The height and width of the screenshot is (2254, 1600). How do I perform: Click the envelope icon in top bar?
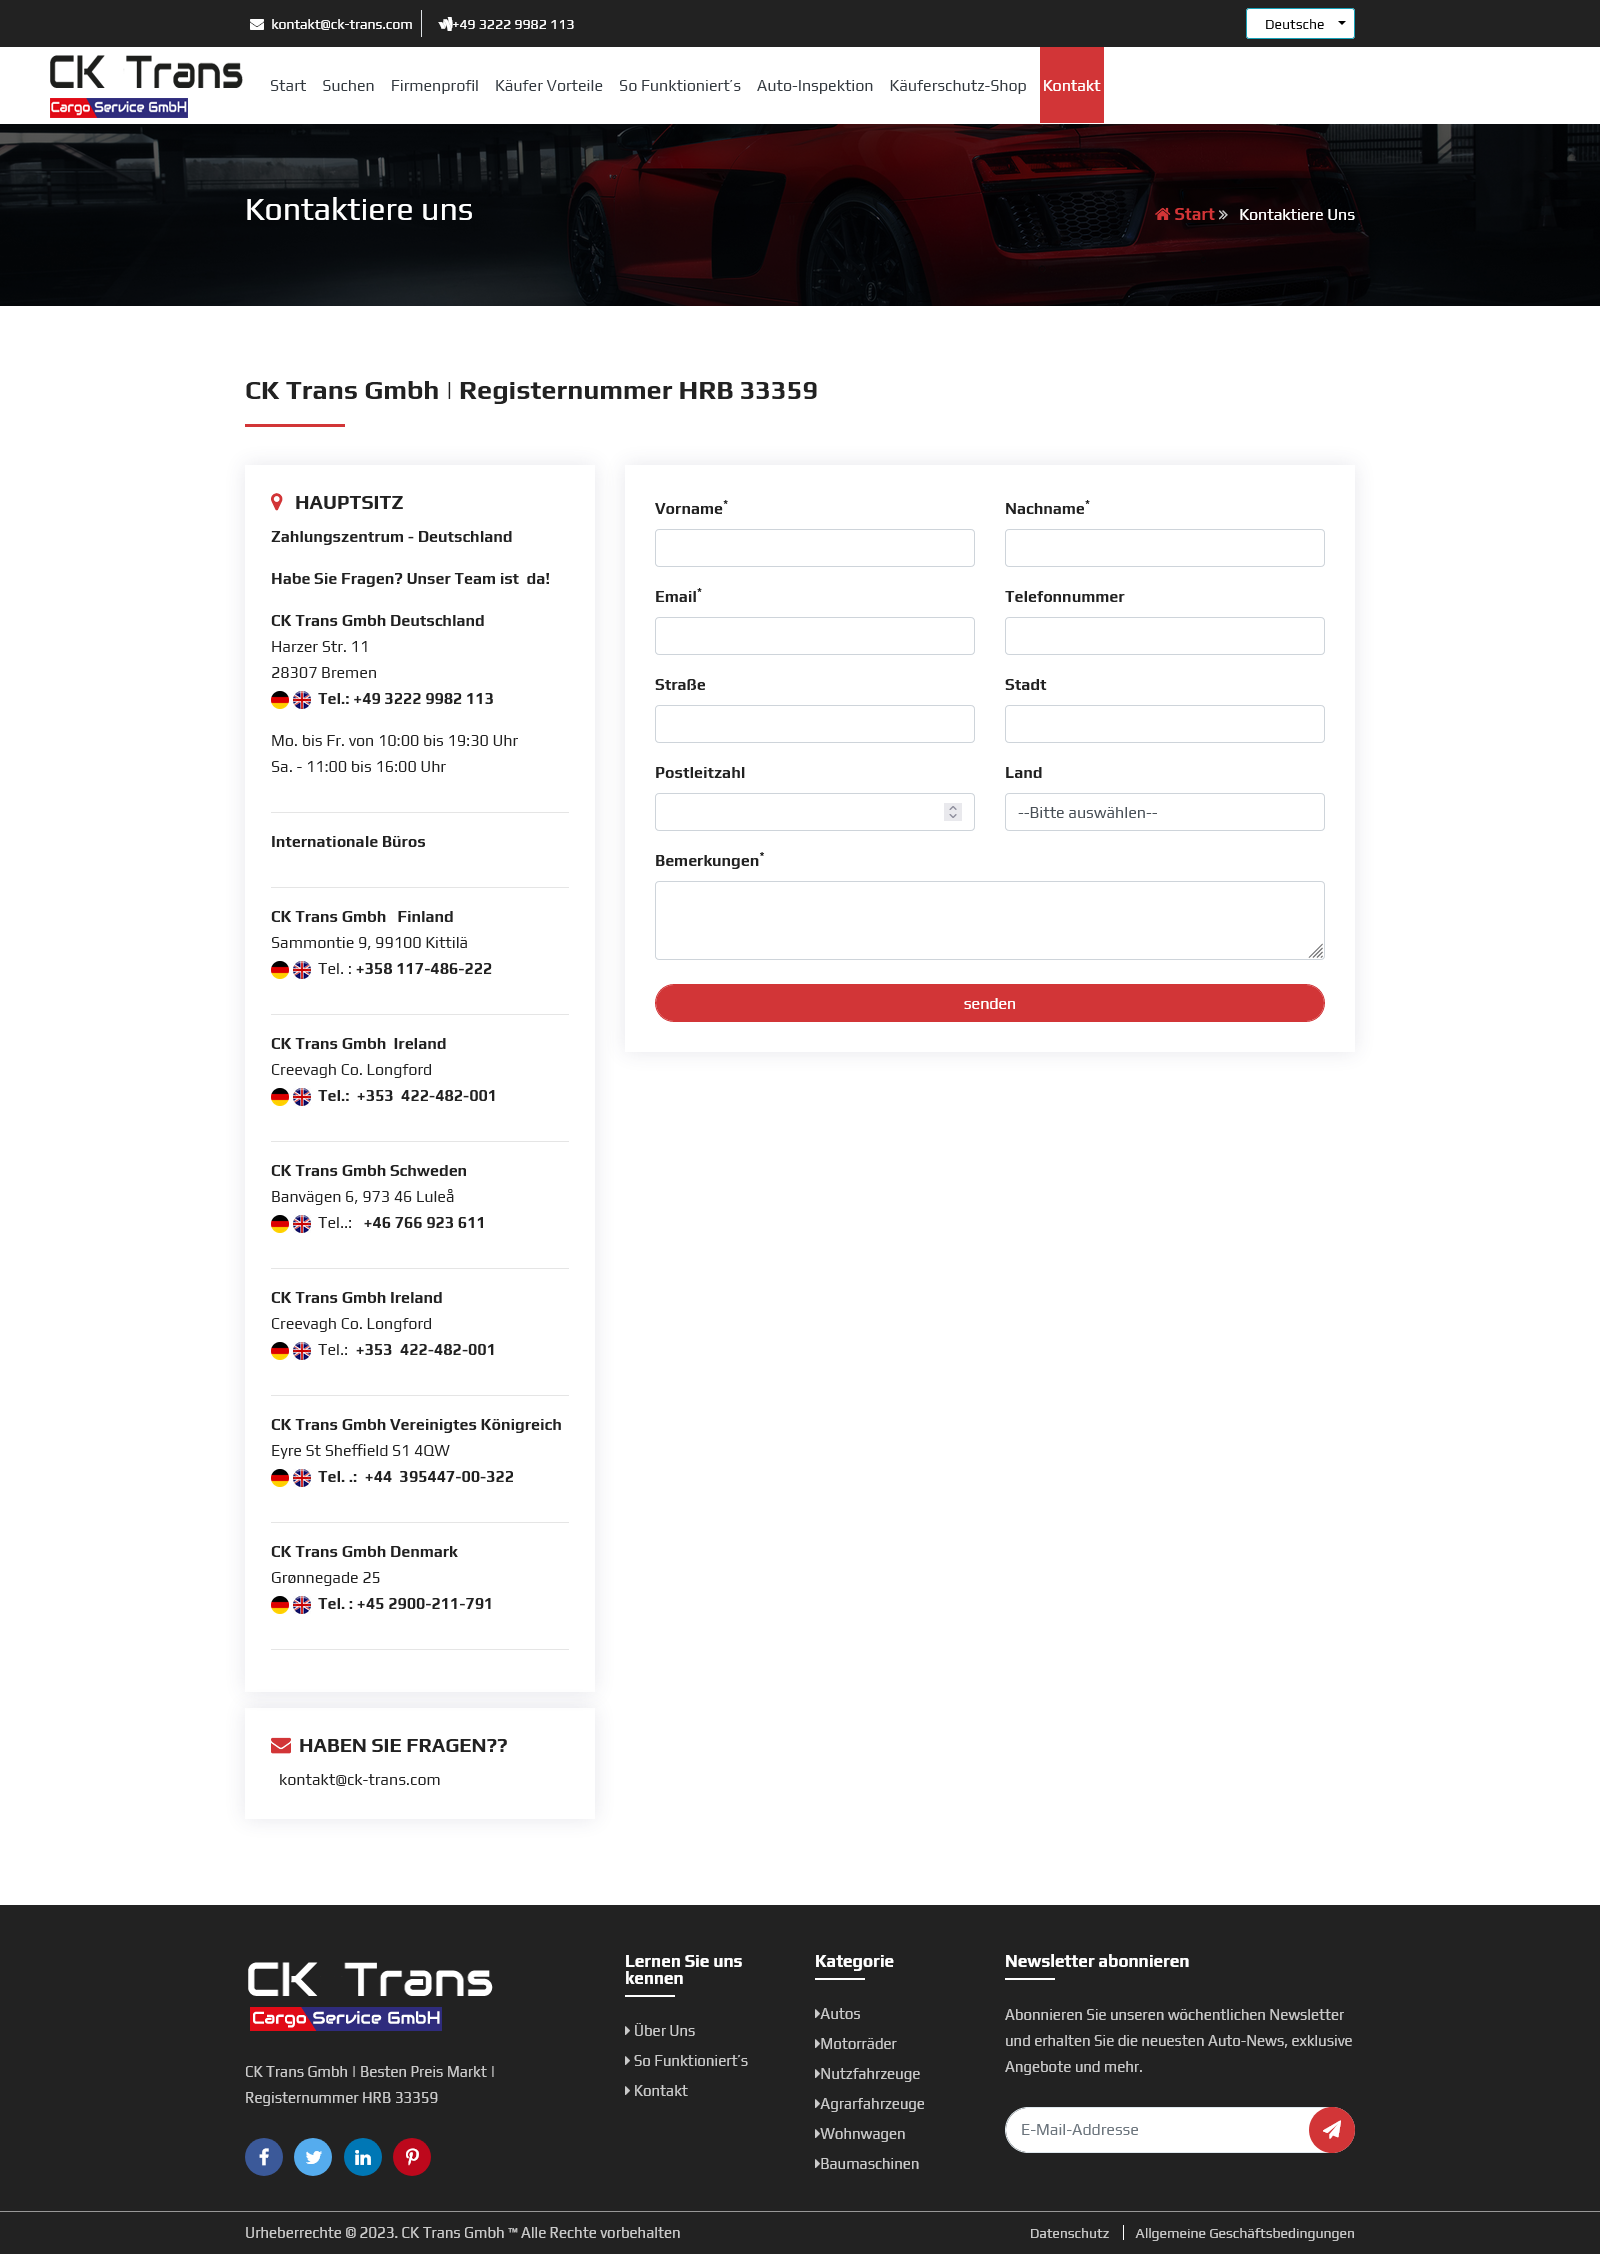(257, 24)
